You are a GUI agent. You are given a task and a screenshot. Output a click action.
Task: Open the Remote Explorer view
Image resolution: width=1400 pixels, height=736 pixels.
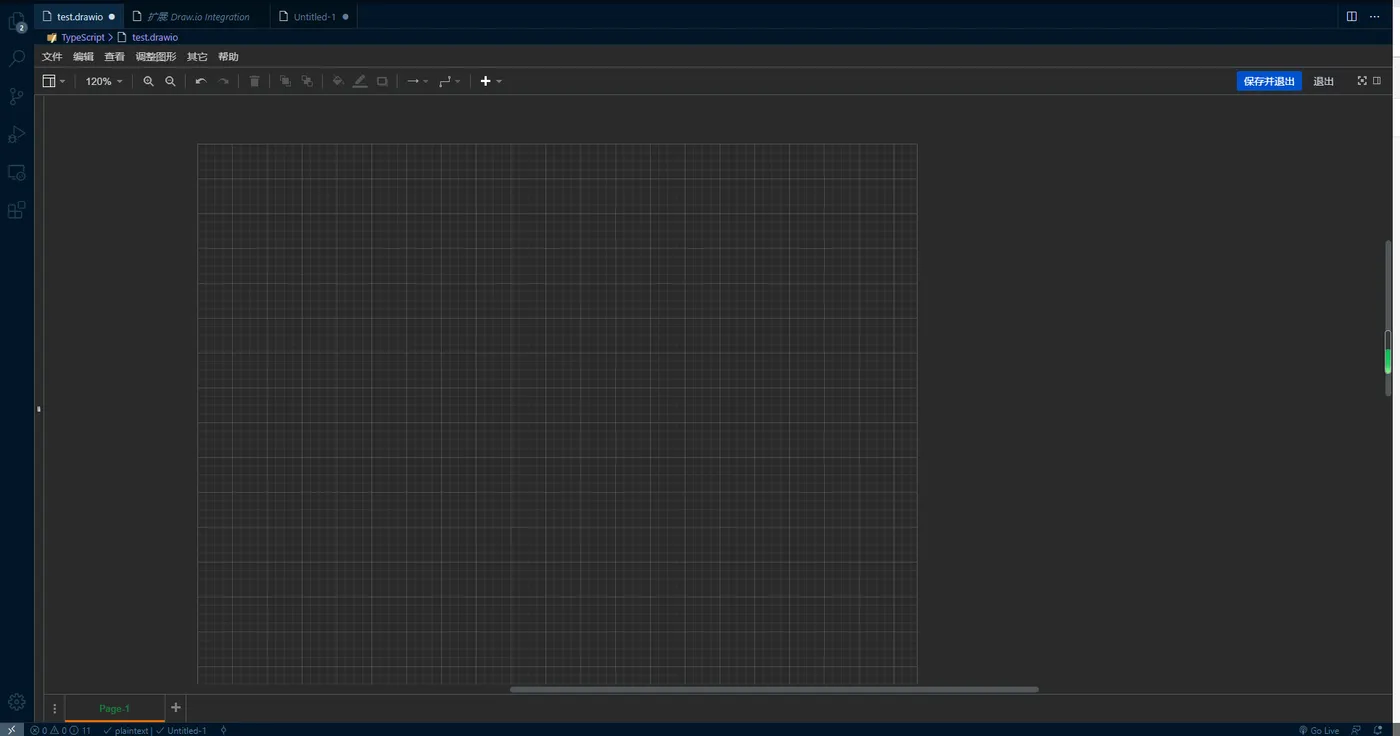(16, 172)
